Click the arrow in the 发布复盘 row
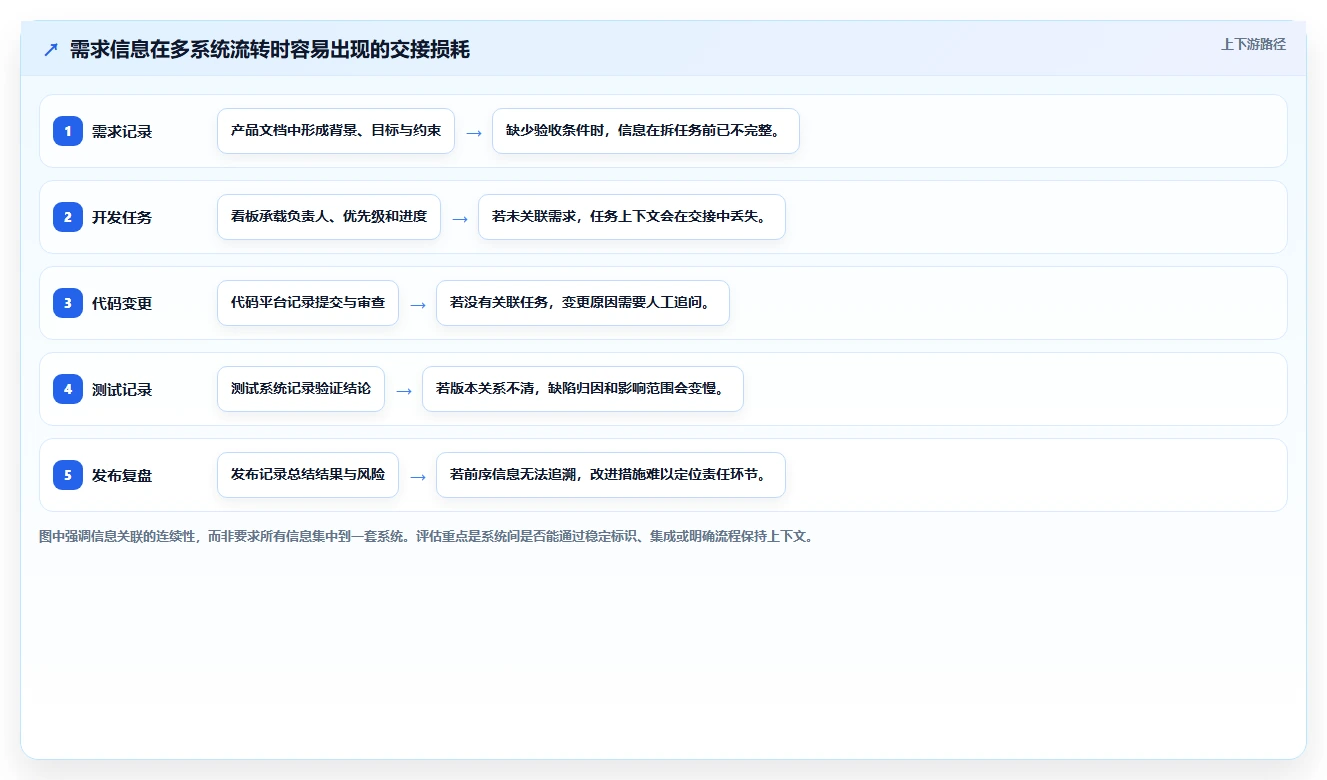This screenshot has width=1327, height=780. coord(418,476)
